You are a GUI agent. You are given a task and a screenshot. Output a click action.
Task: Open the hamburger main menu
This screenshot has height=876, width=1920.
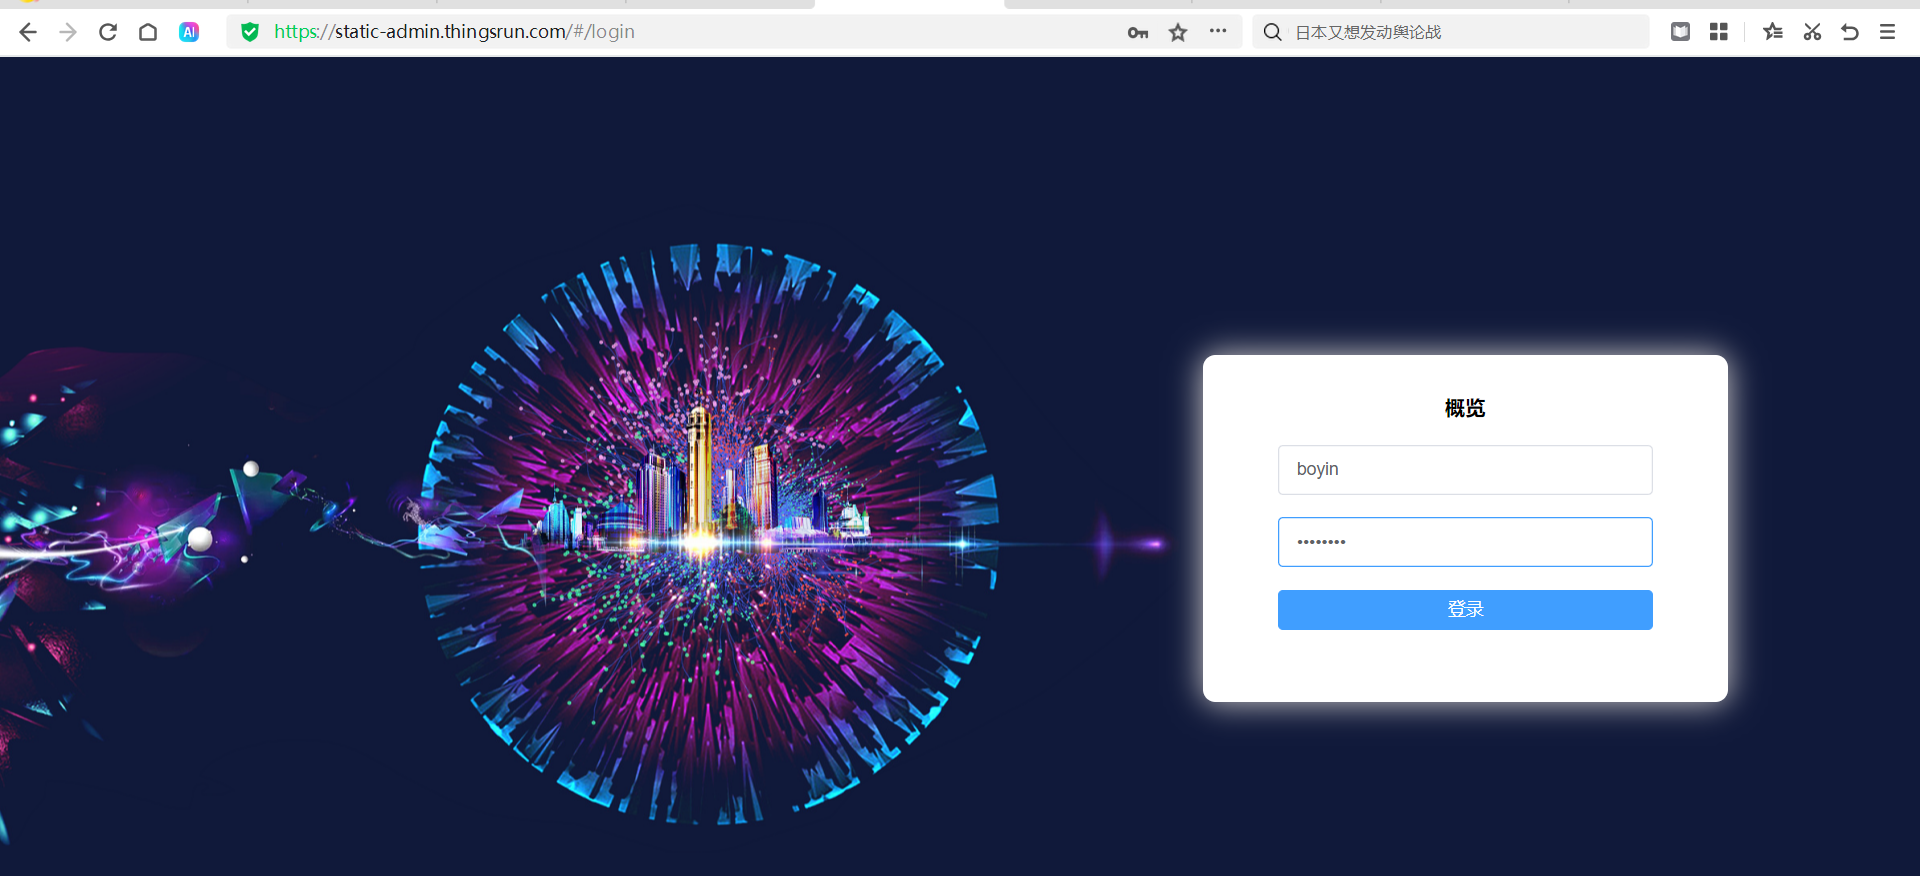pyautogui.click(x=1887, y=32)
